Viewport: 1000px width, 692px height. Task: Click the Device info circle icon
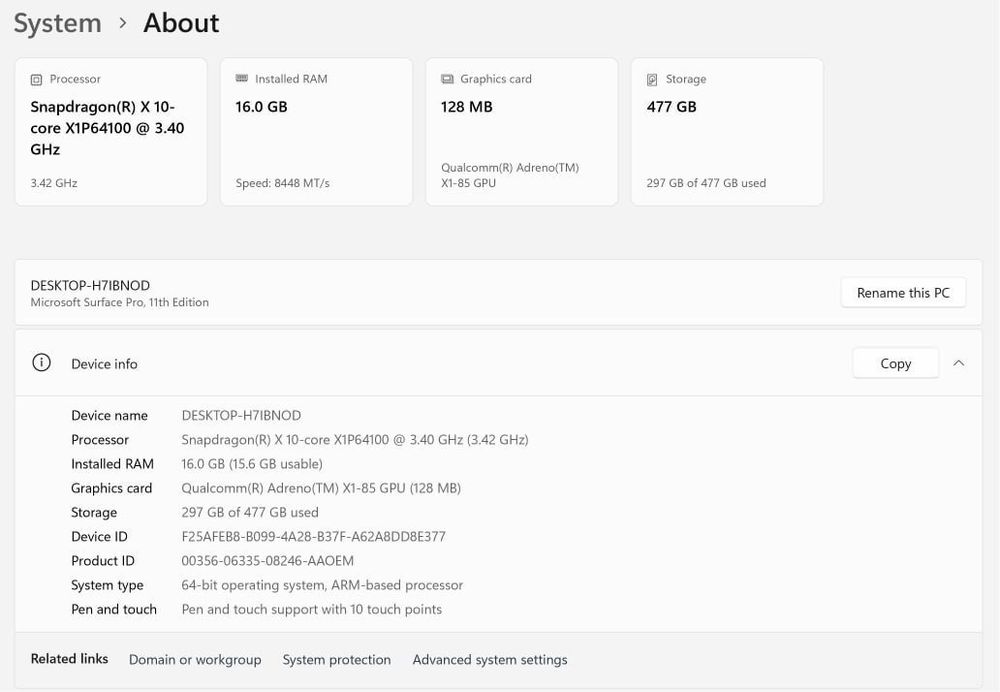tap(41, 363)
